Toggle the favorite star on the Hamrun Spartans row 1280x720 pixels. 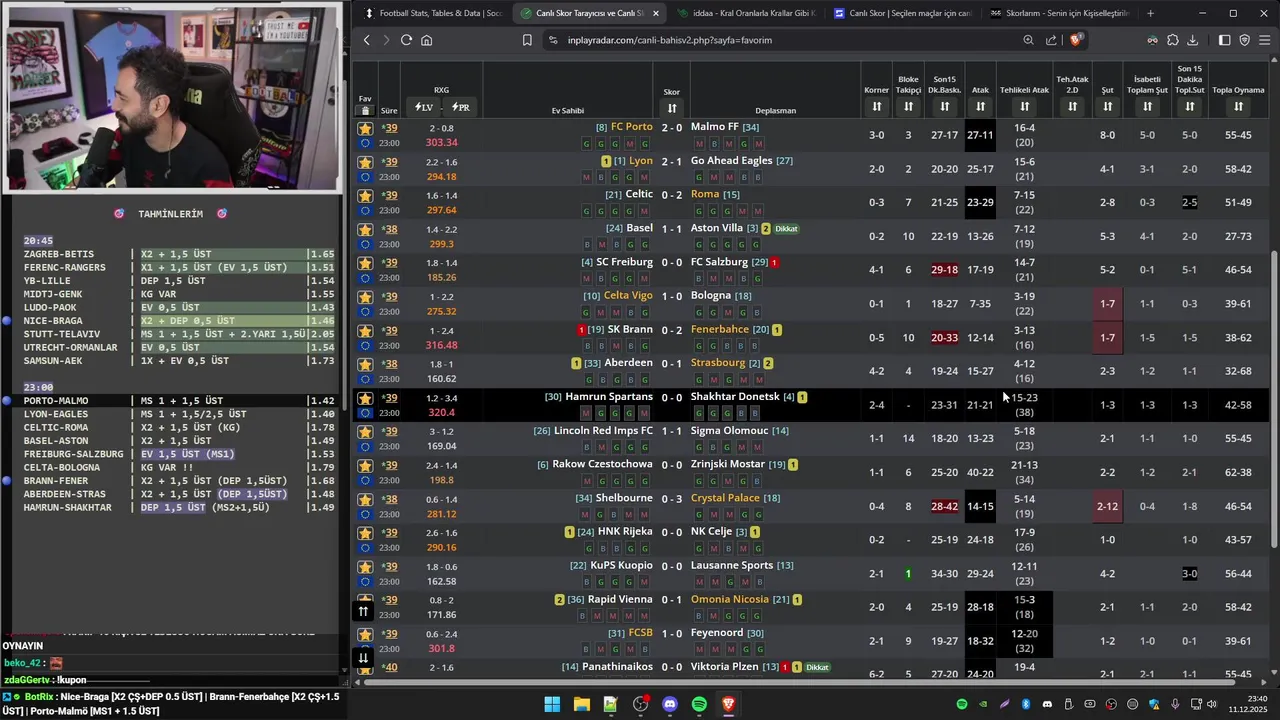(365, 398)
